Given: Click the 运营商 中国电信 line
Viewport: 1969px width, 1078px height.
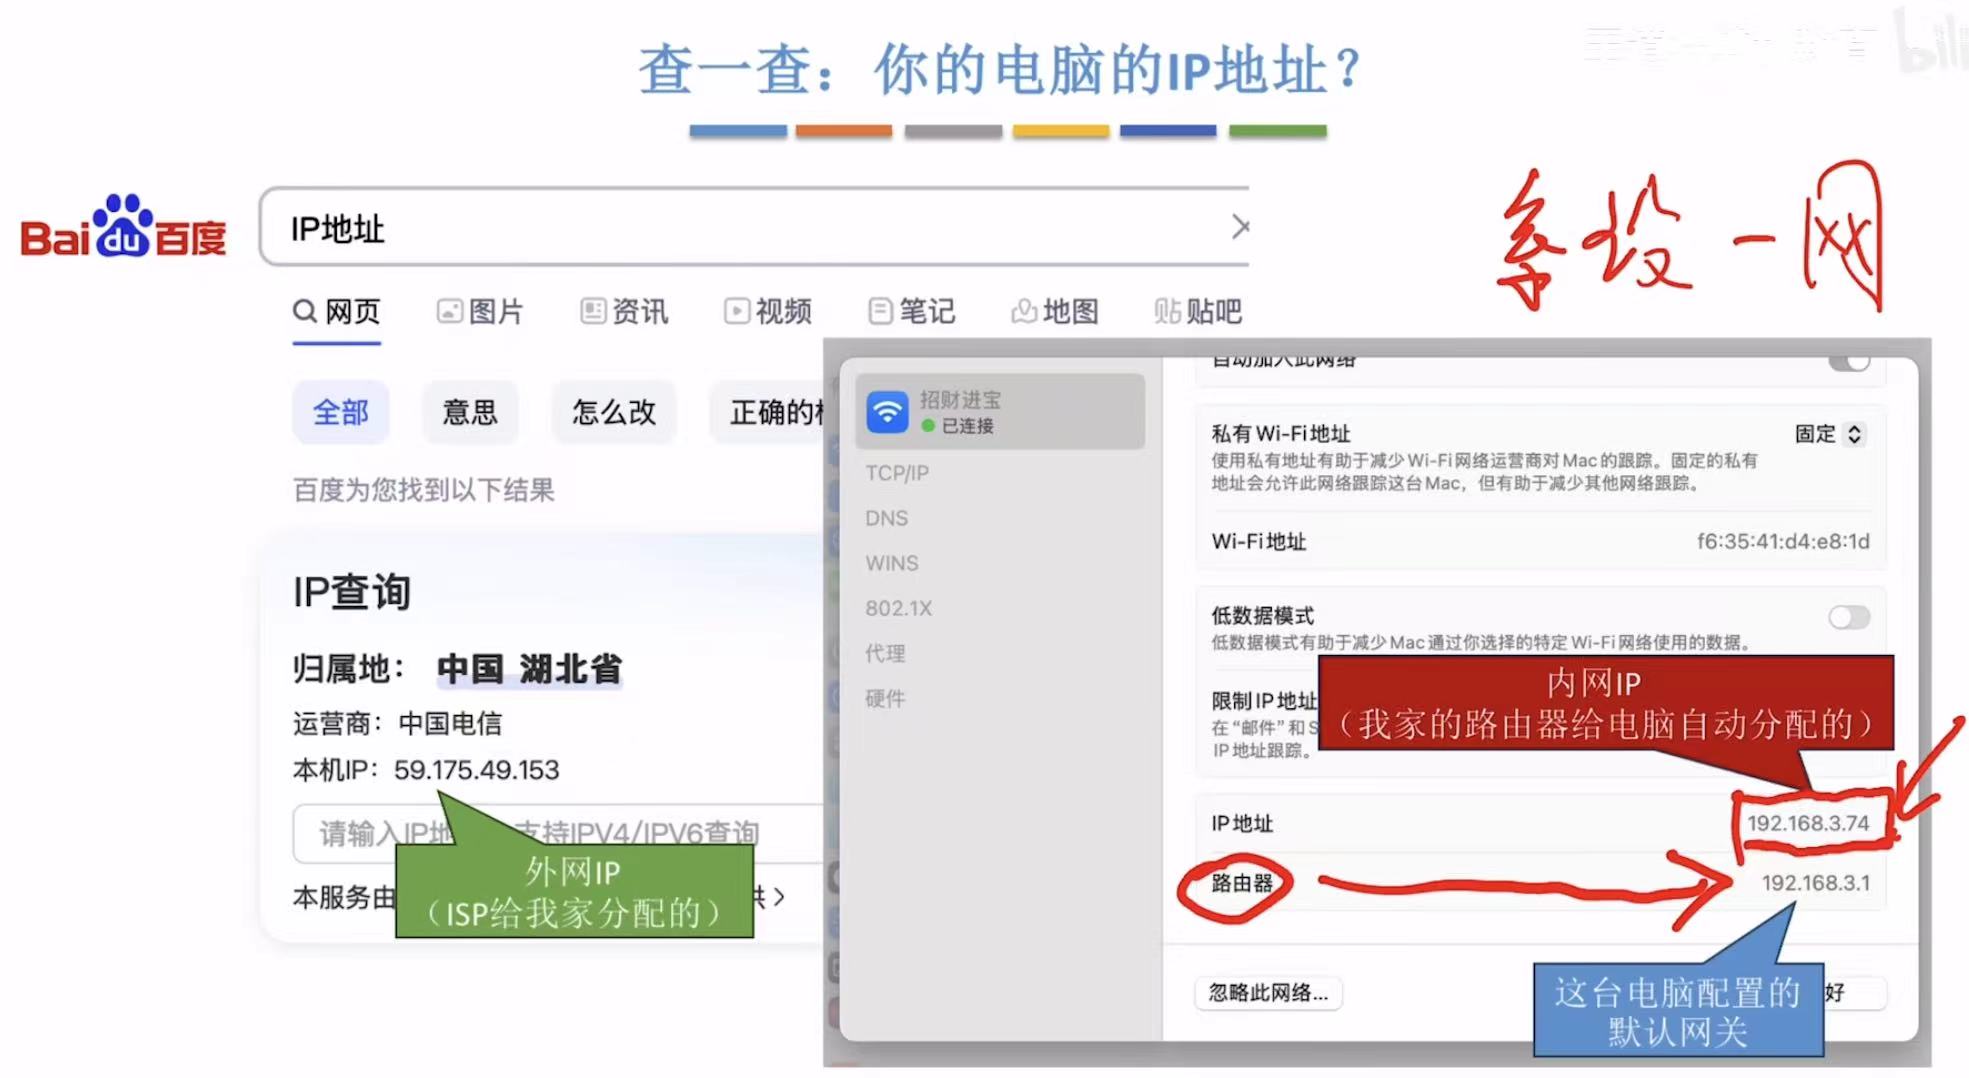Looking at the screenshot, I should tap(397, 723).
